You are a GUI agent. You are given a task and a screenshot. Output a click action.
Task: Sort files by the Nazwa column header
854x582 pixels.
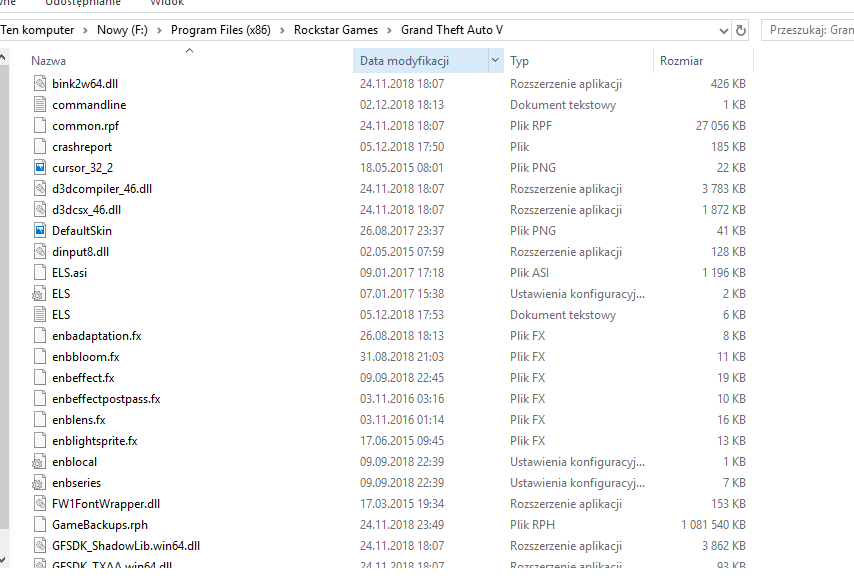pyautogui.click(x=48, y=61)
